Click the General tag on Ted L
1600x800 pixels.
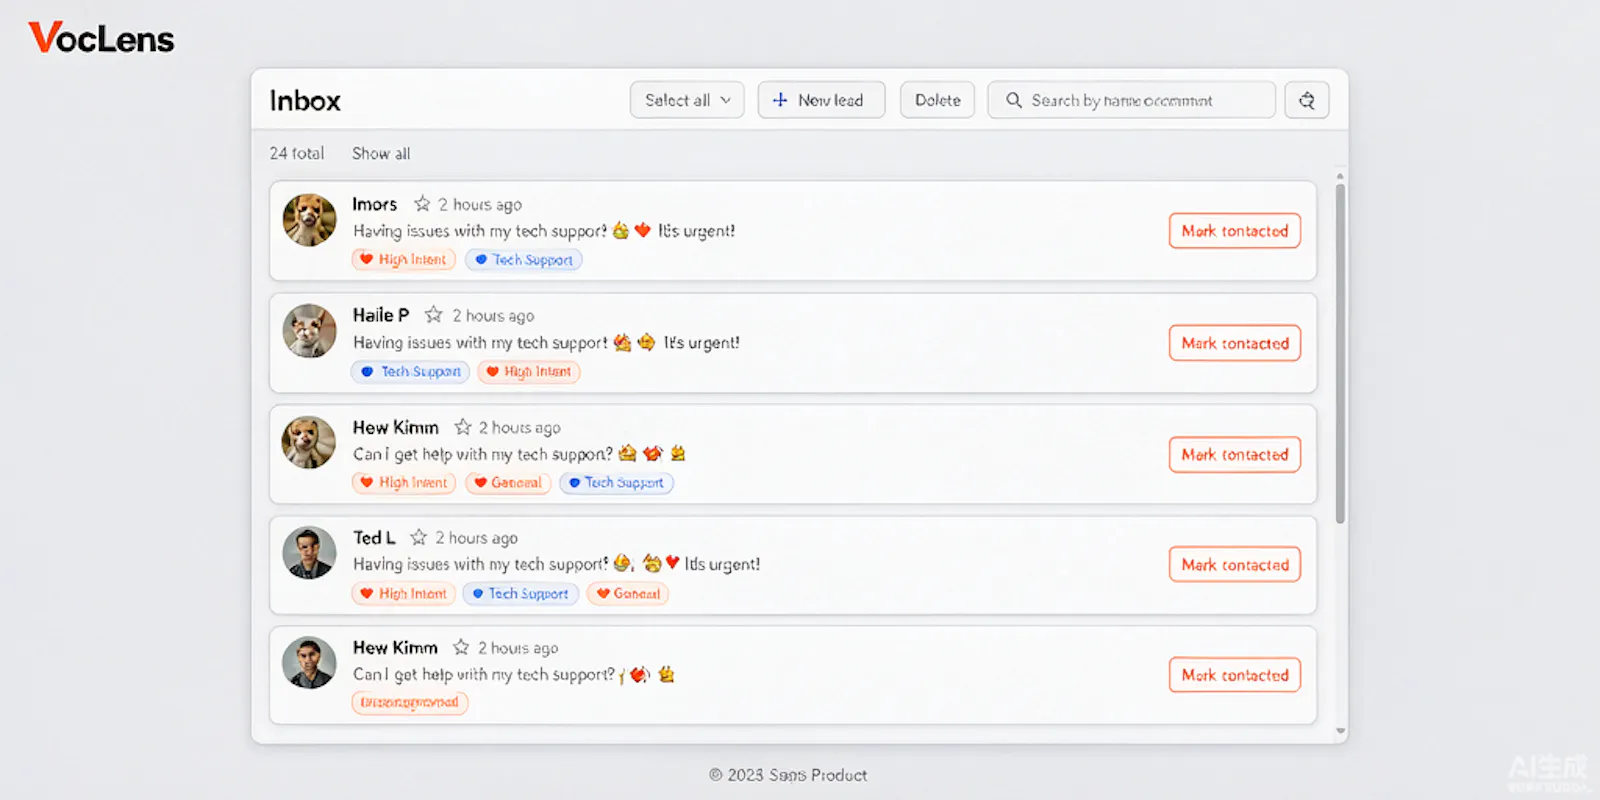click(x=628, y=593)
